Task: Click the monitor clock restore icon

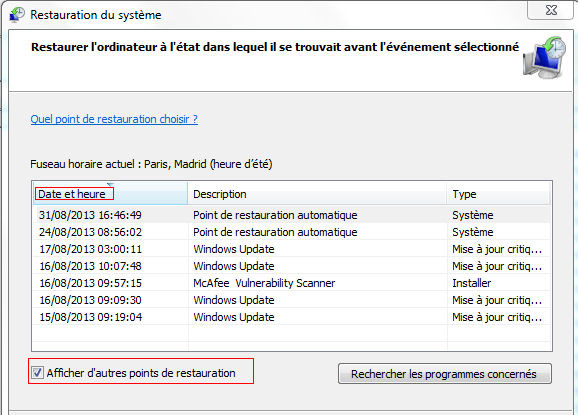Action: pos(544,57)
